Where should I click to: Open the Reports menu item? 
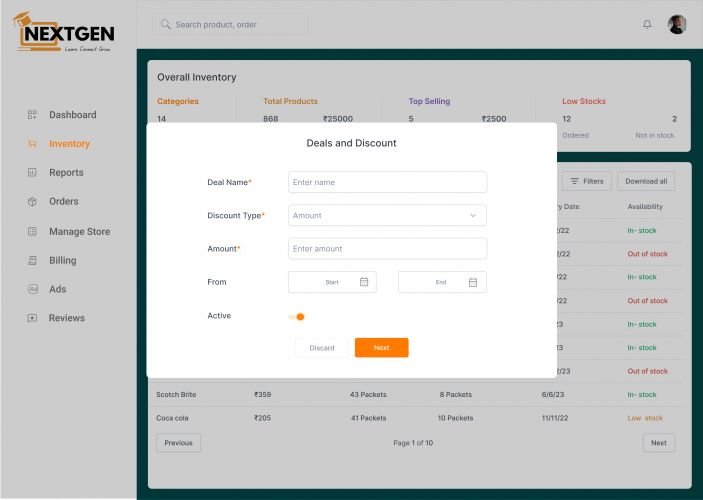click(x=66, y=172)
